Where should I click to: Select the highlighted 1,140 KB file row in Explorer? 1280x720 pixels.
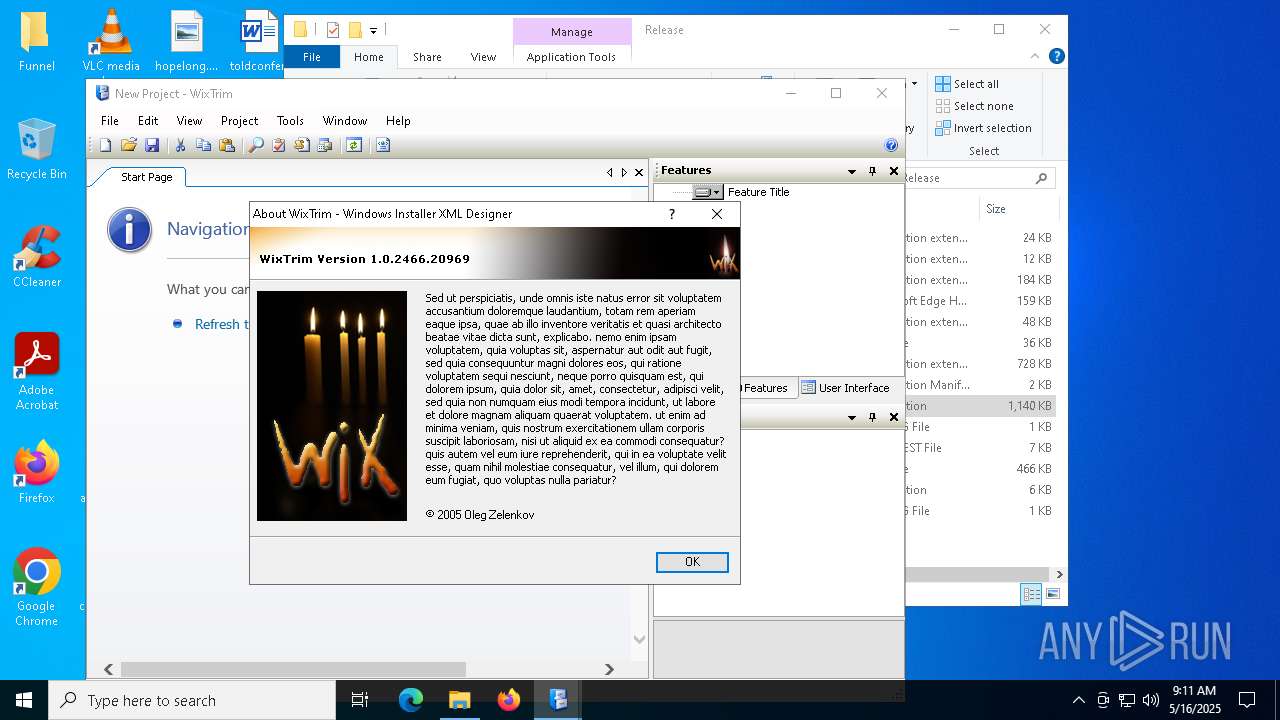point(980,406)
